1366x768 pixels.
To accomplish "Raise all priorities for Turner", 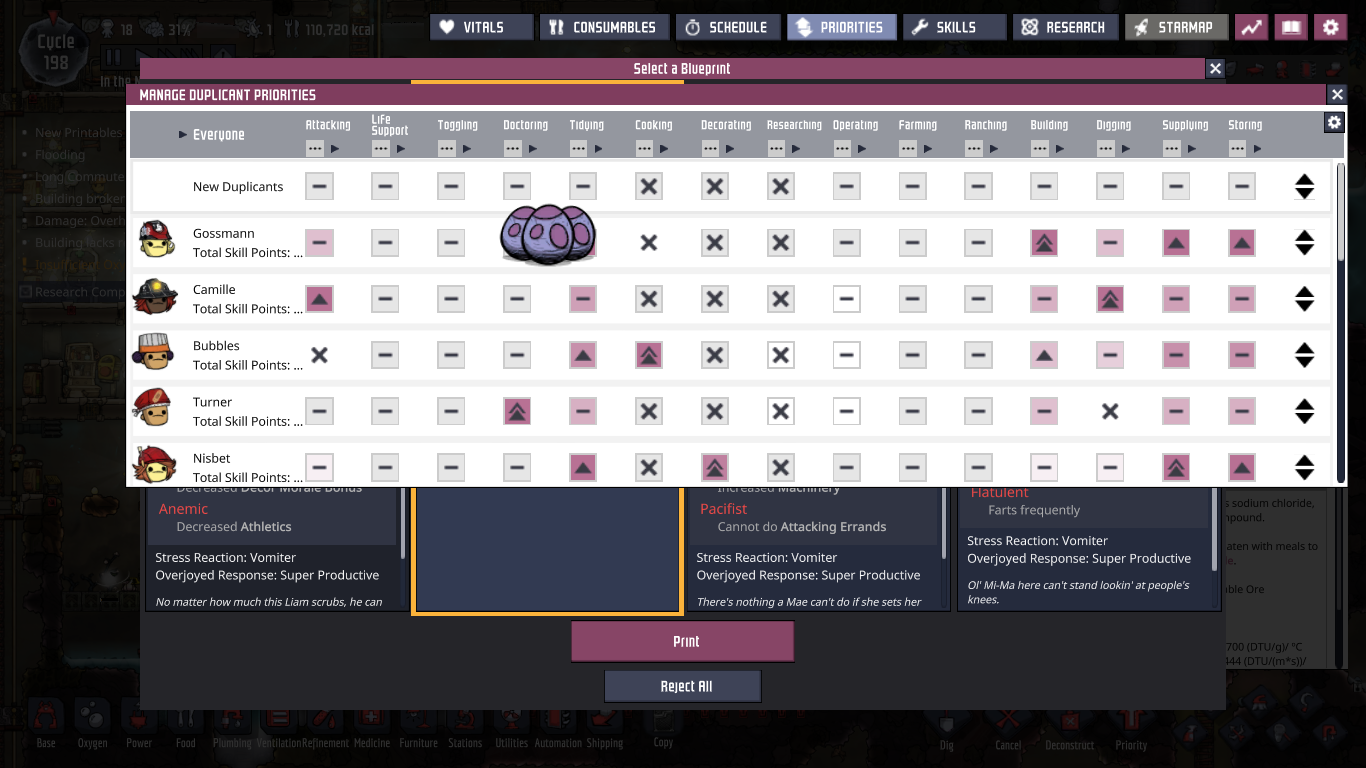I will (1304, 403).
